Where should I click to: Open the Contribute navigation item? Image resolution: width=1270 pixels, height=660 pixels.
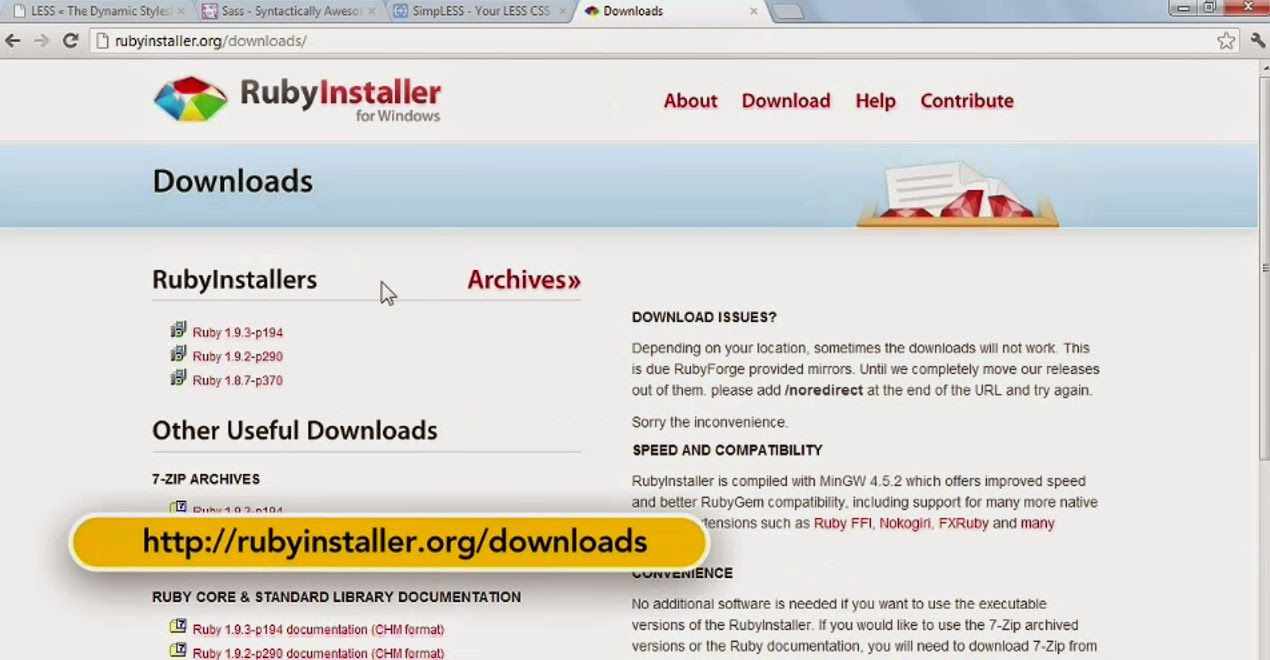966,100
